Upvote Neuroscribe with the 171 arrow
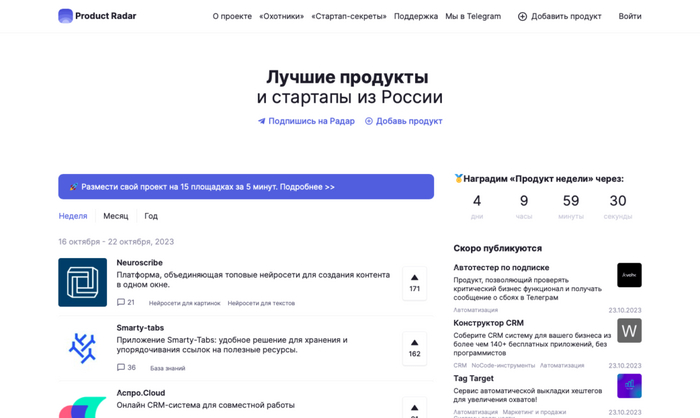Image resolution: width=700 pixels, height=418 pixels. click(414, 283)
